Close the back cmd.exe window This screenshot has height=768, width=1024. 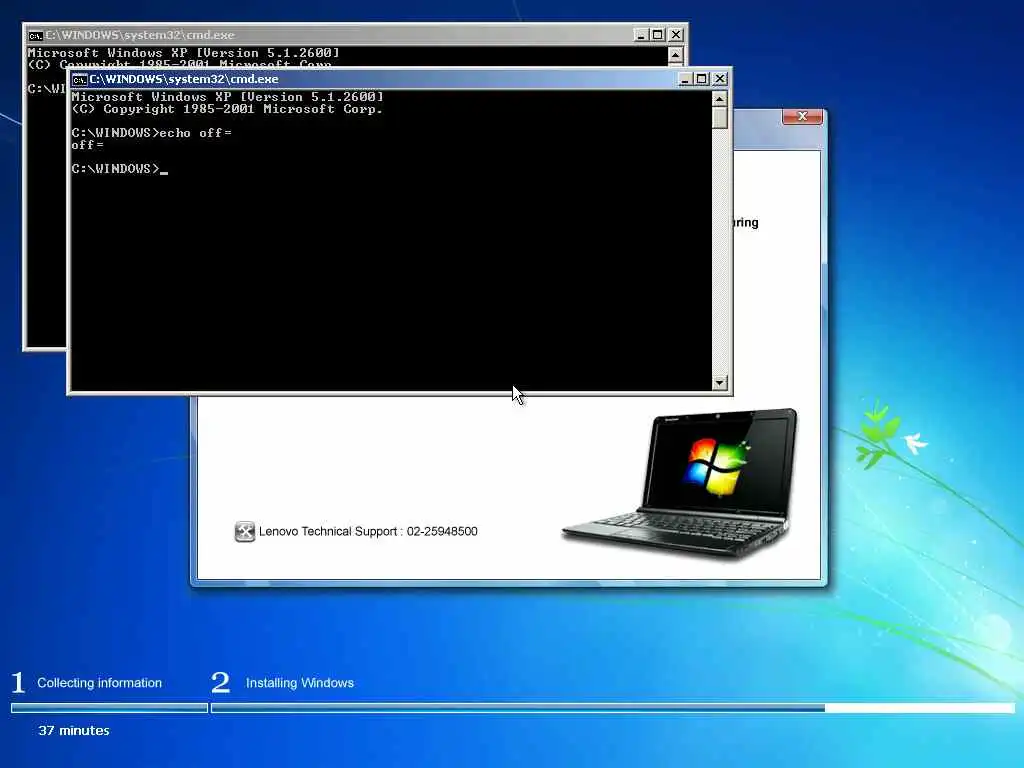(676, 35)
